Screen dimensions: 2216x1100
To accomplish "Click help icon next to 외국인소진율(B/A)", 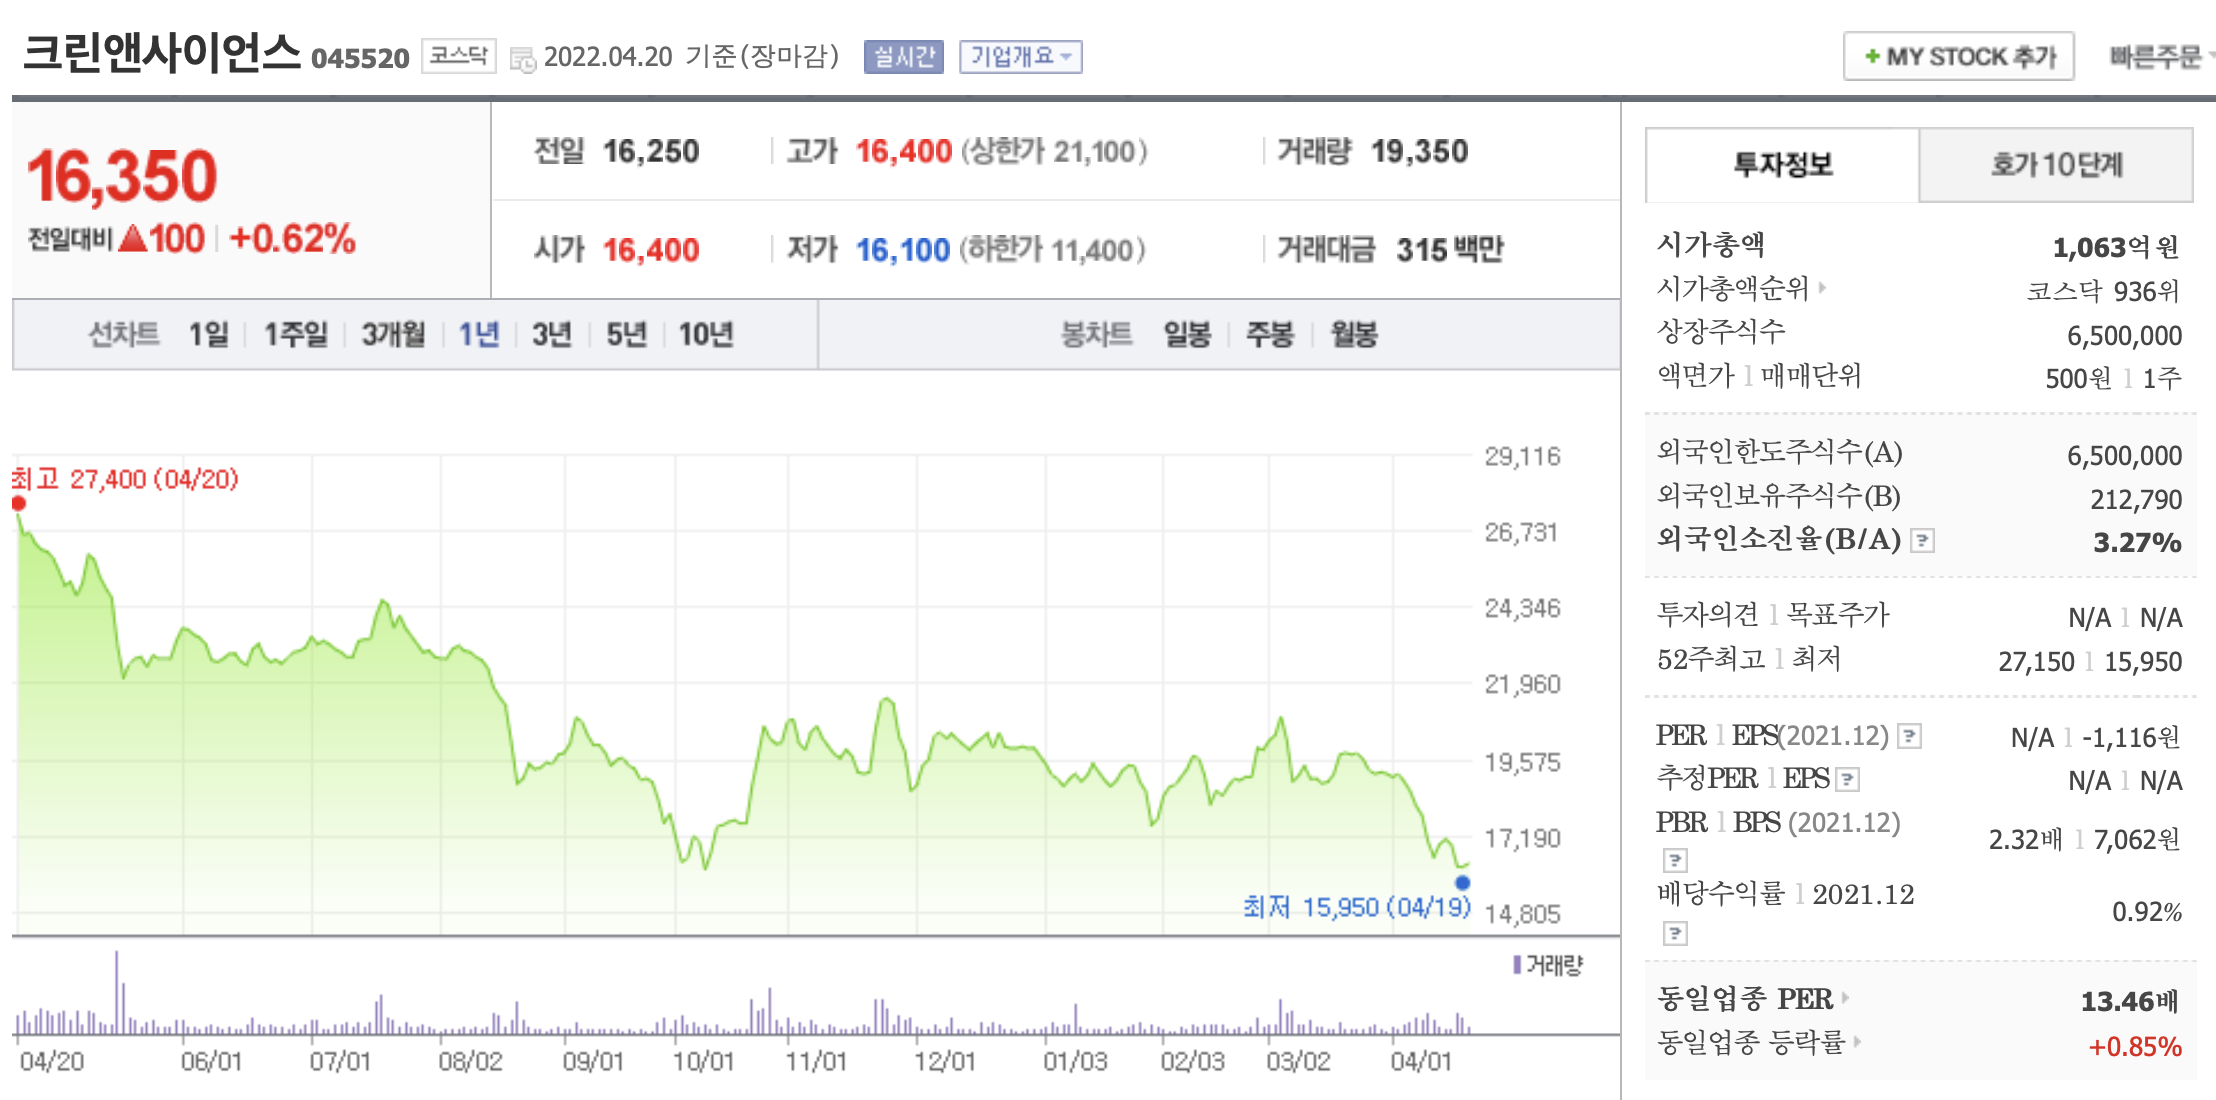I will point(1922,541).
